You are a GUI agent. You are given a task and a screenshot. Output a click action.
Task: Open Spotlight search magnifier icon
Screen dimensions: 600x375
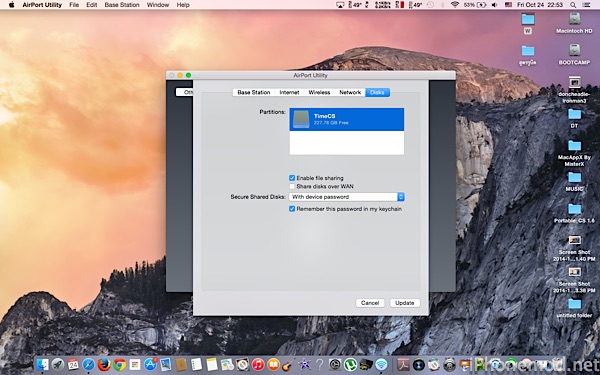point(573,5)
